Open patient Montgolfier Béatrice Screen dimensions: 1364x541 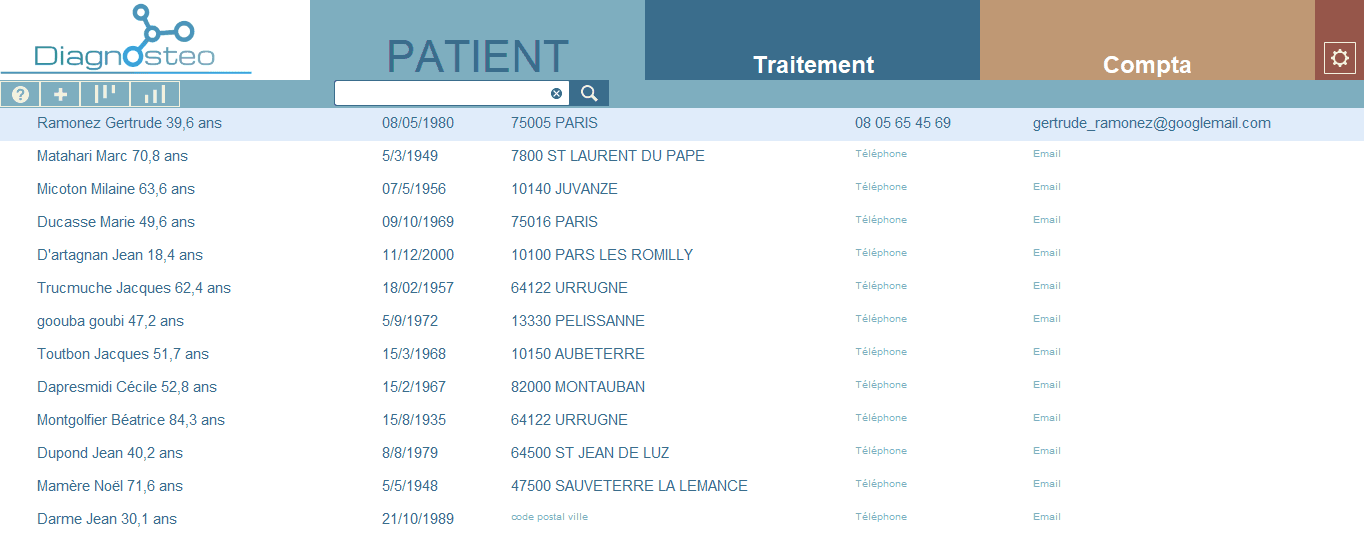tap(131, 420)
